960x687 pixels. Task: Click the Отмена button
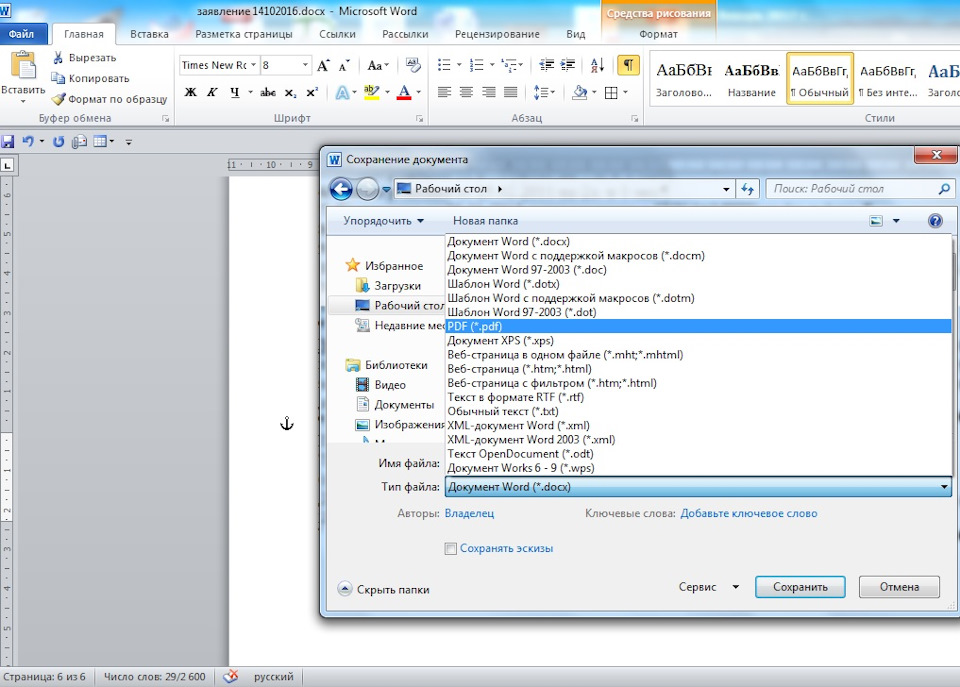(899, 587)
